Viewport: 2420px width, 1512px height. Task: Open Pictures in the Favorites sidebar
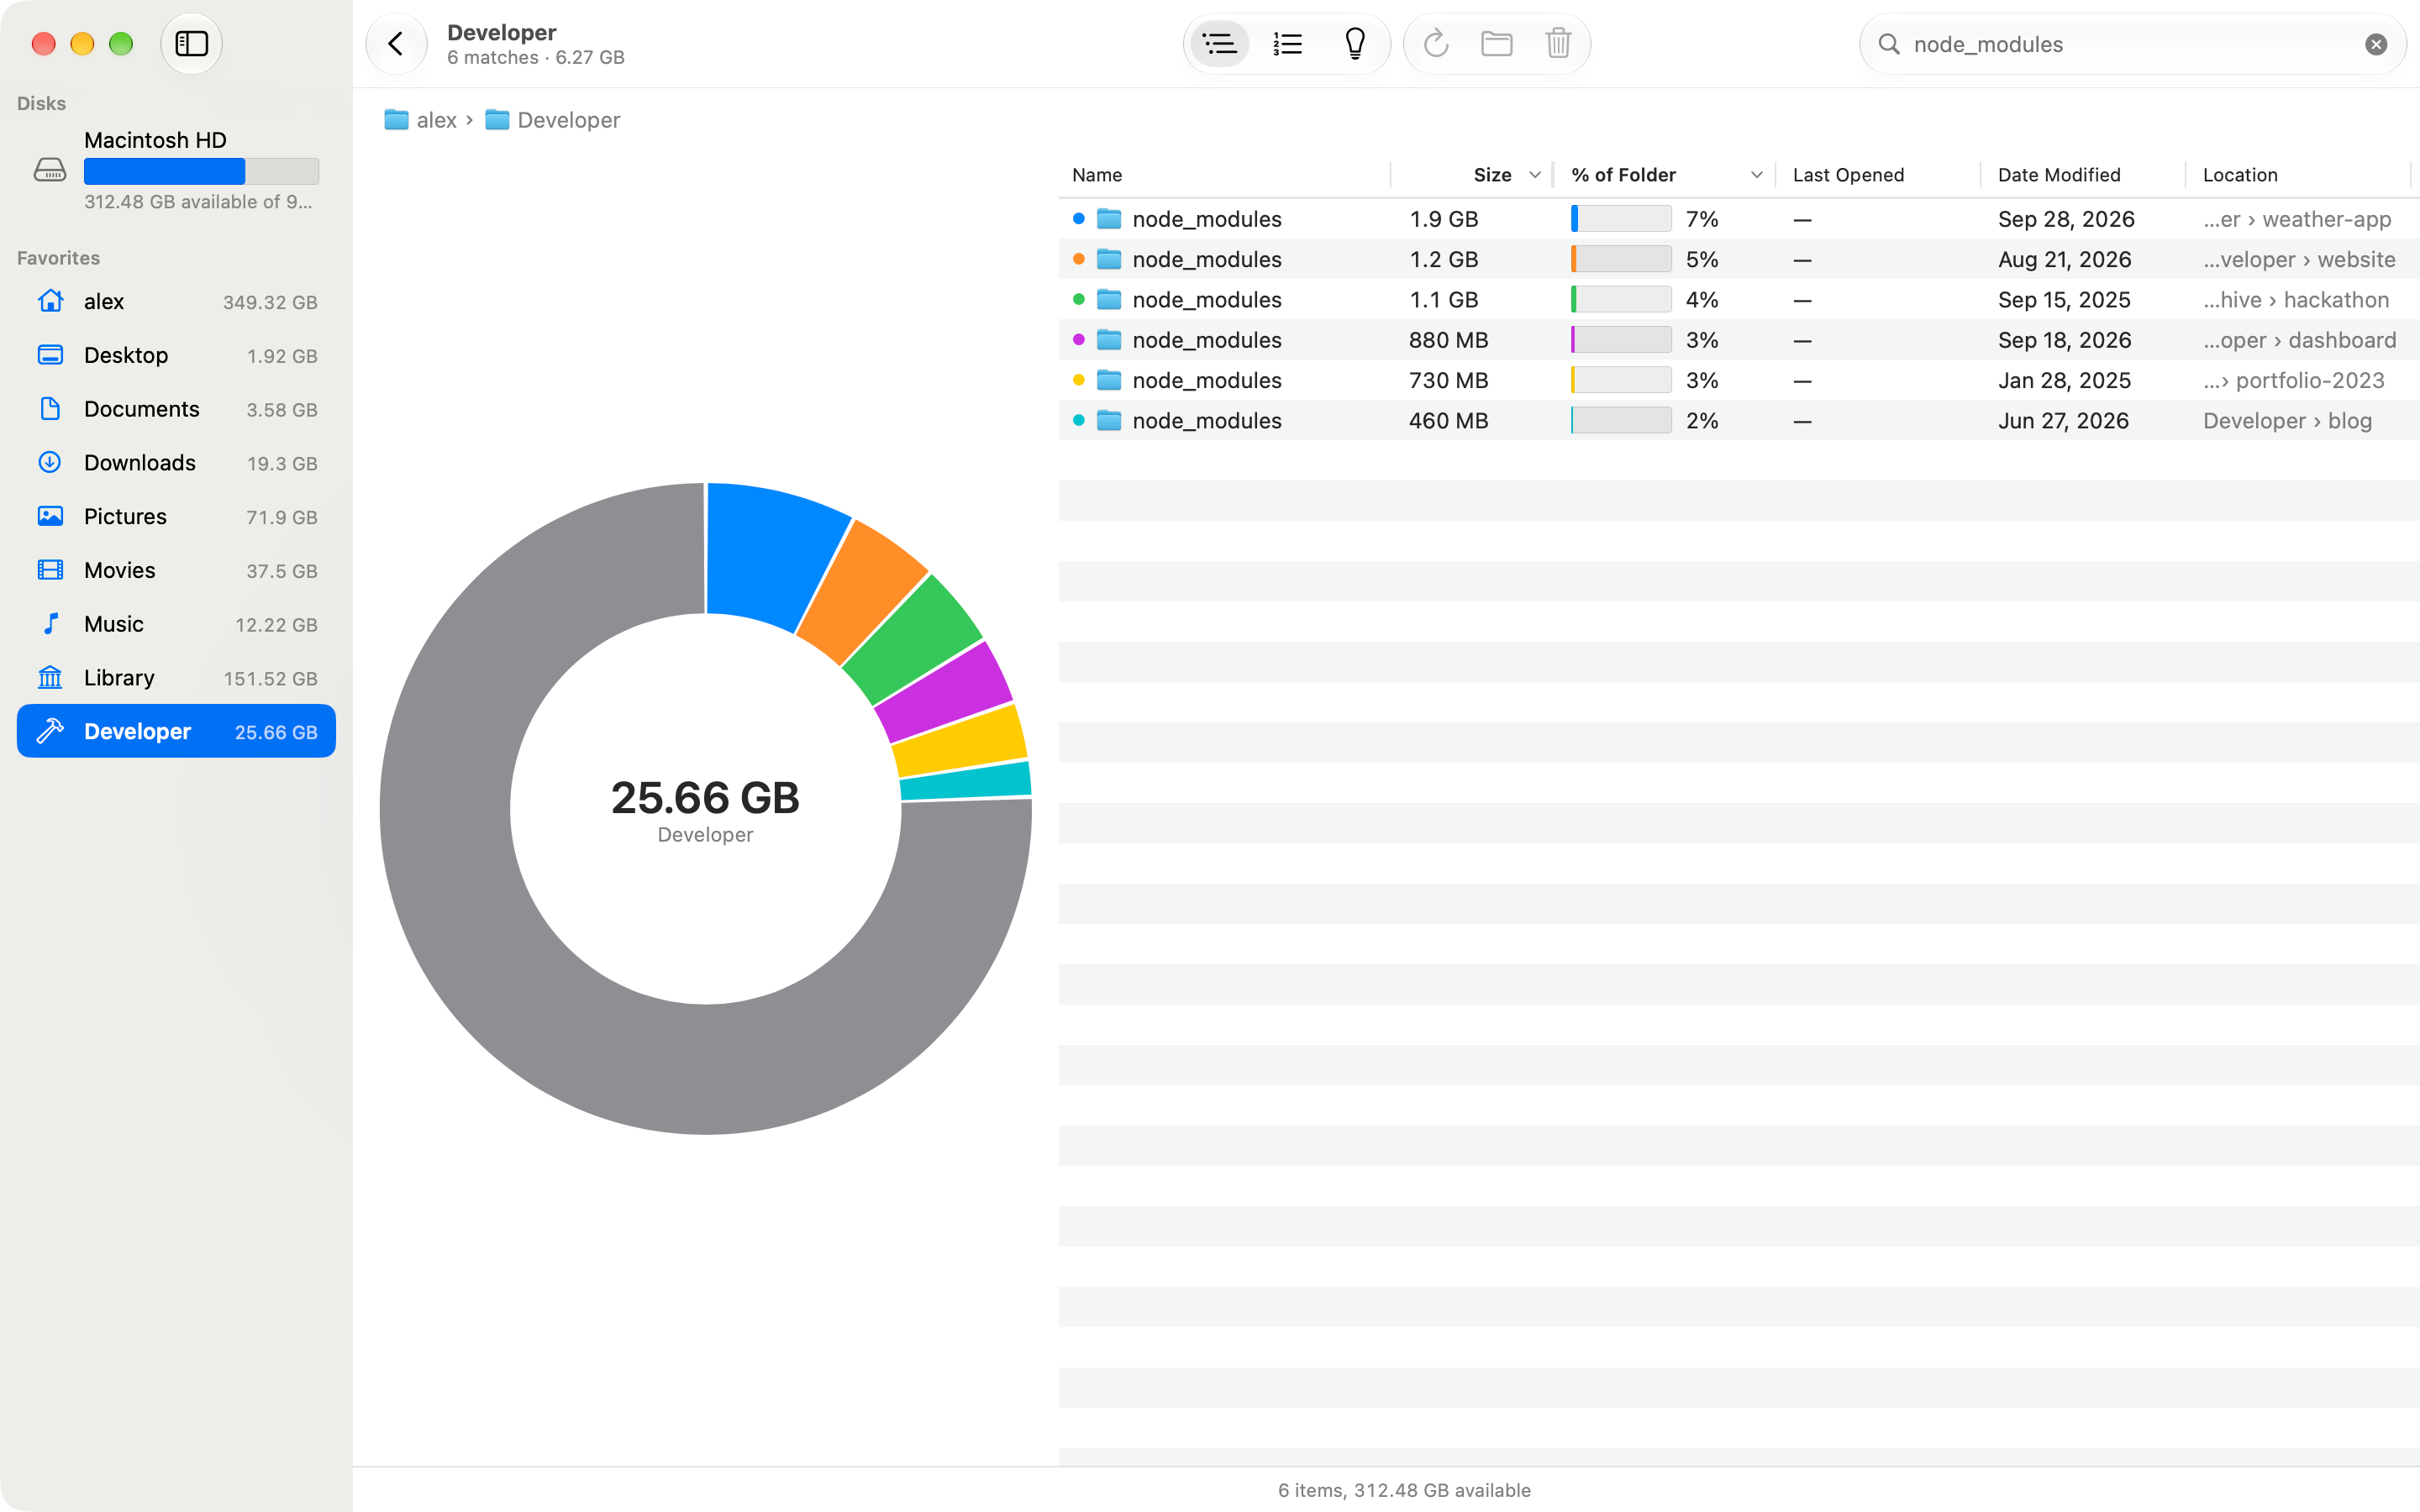pyautogui.click(x=176, y=517)
